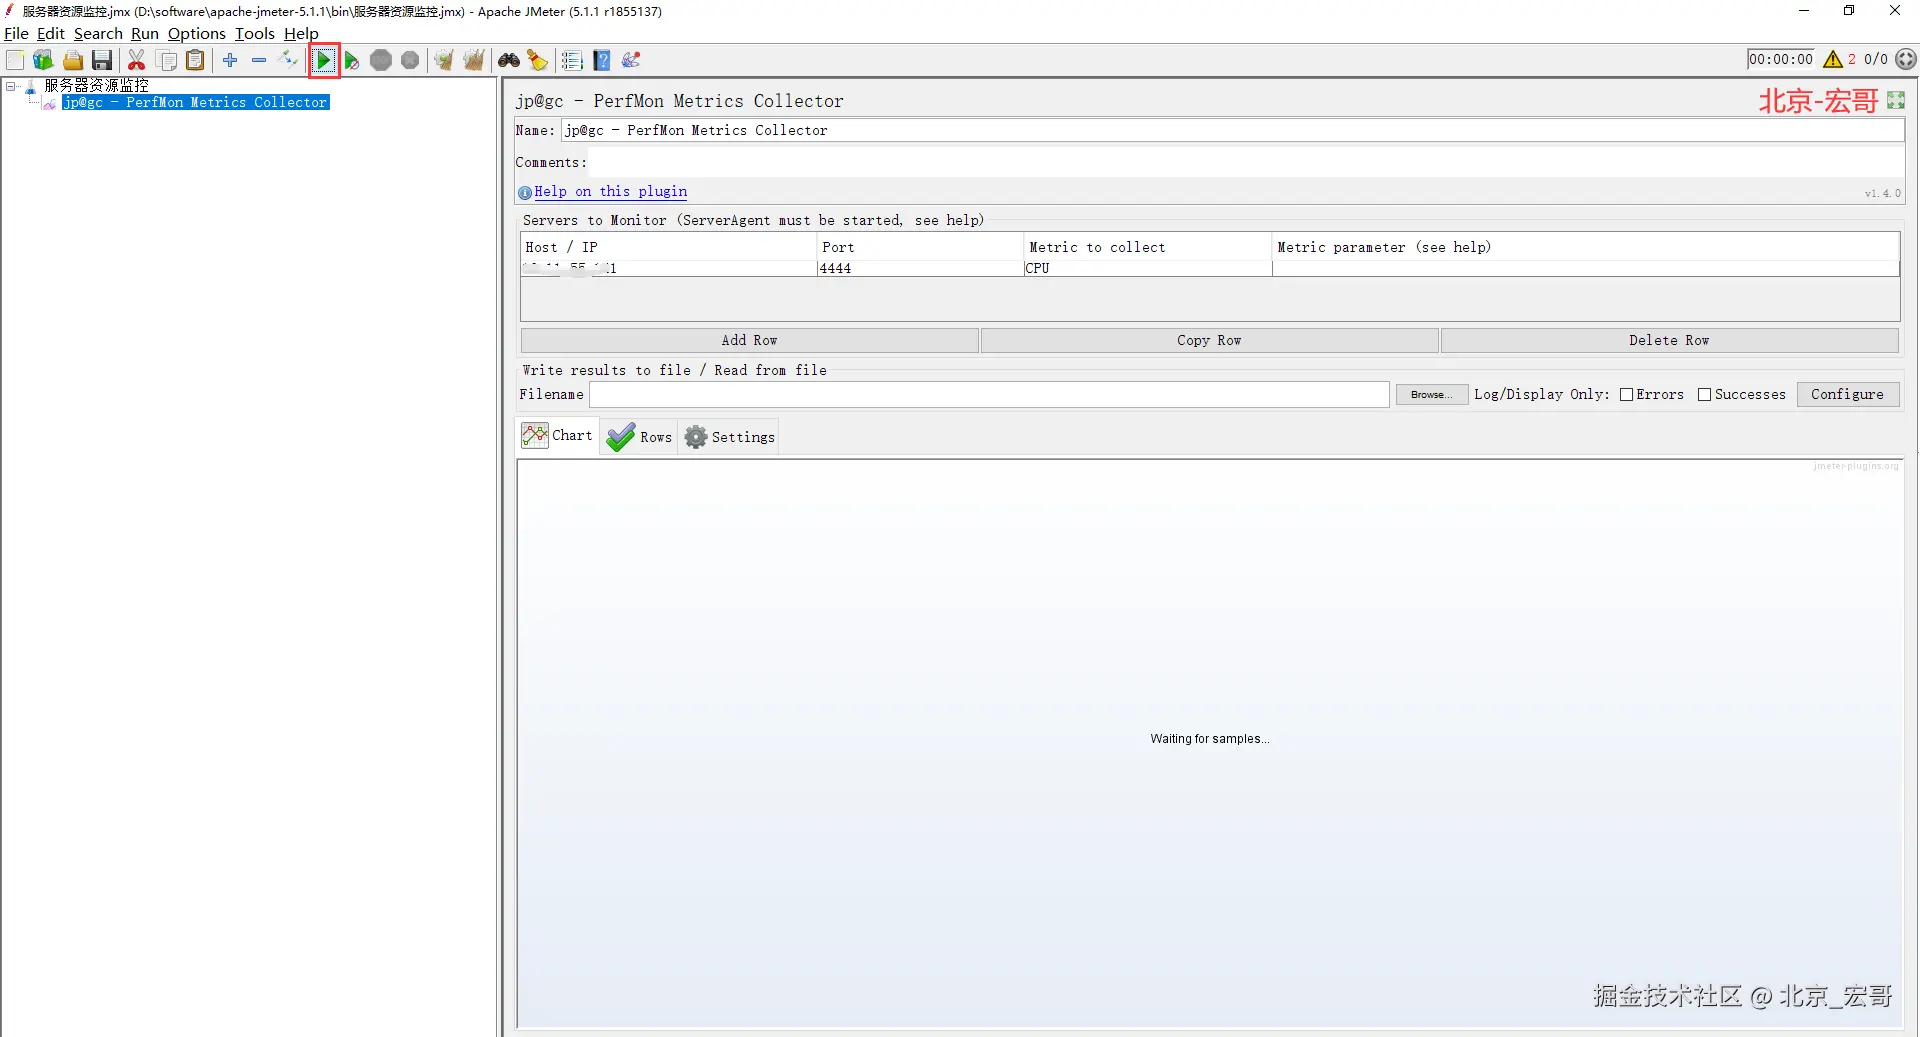This screenshot has height=1037, width=1920.
Task: Click the Port column header
Action: pyautogui.click(x=920, y=247)
